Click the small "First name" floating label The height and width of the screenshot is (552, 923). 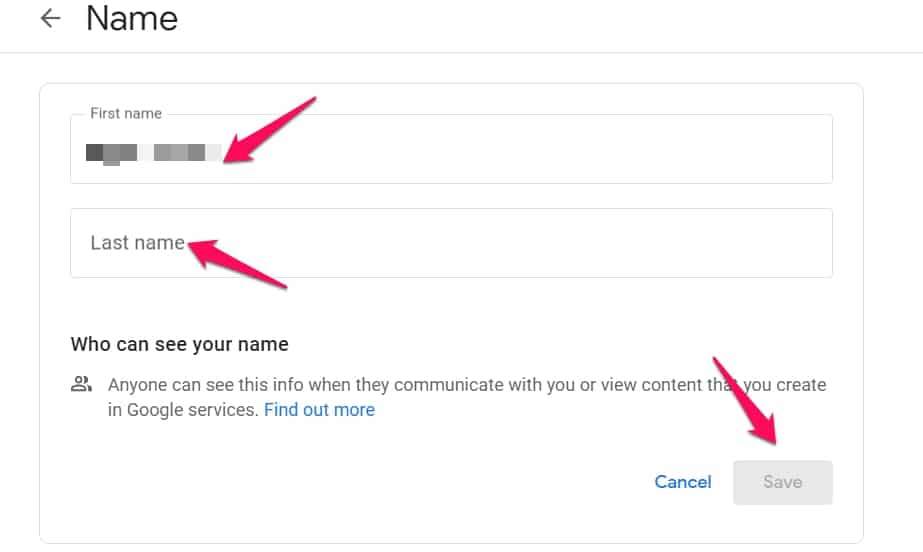126,113
